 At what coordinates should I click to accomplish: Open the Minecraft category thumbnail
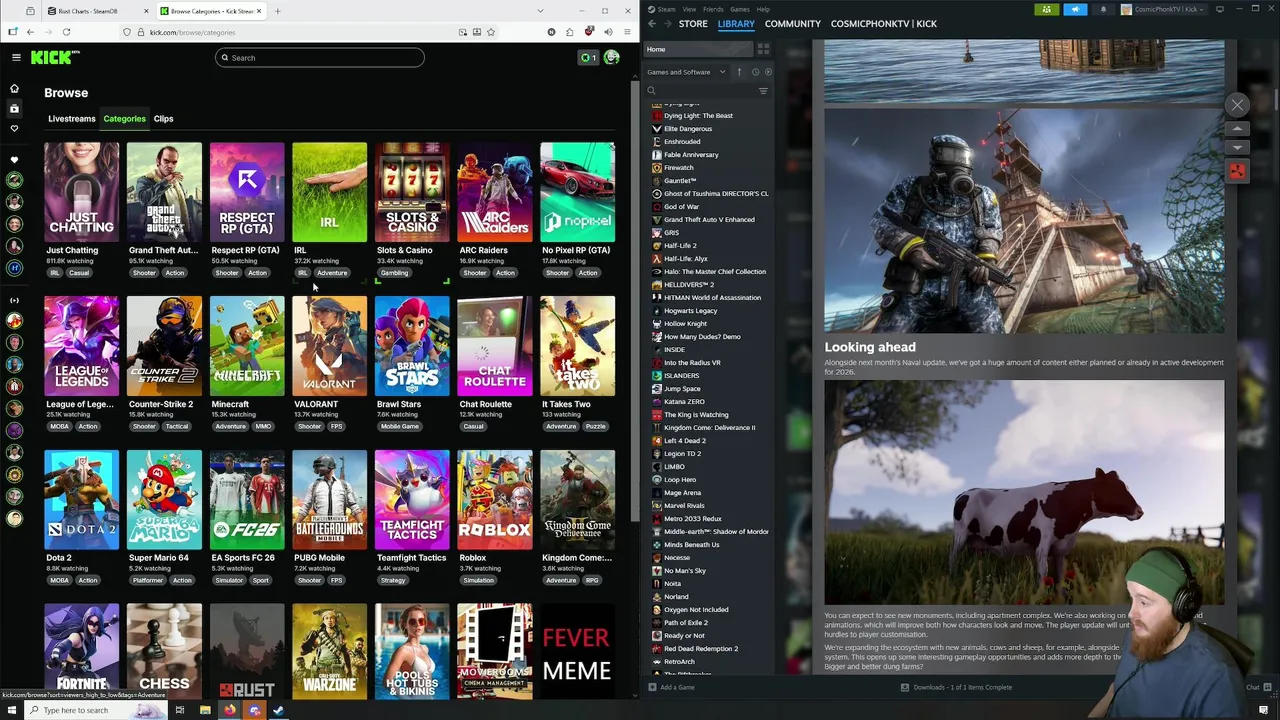click(x=247, y=346)
